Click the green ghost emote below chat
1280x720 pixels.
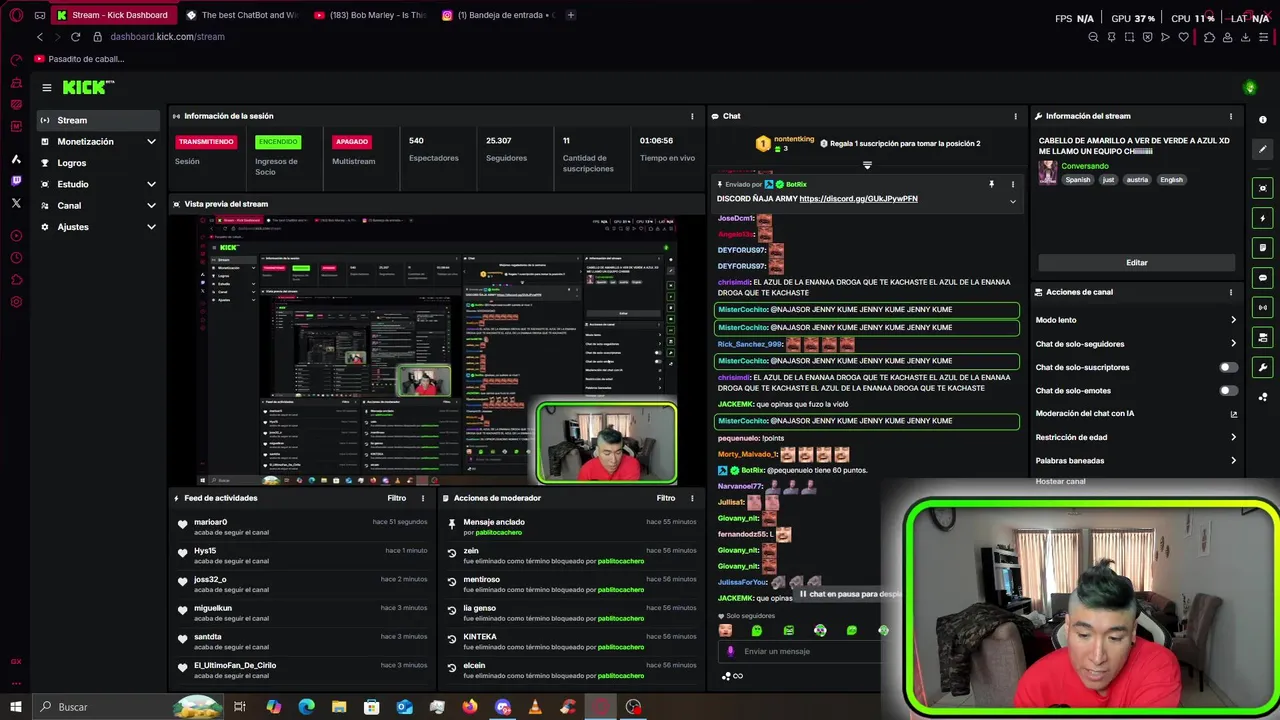(x=757, y=630)
